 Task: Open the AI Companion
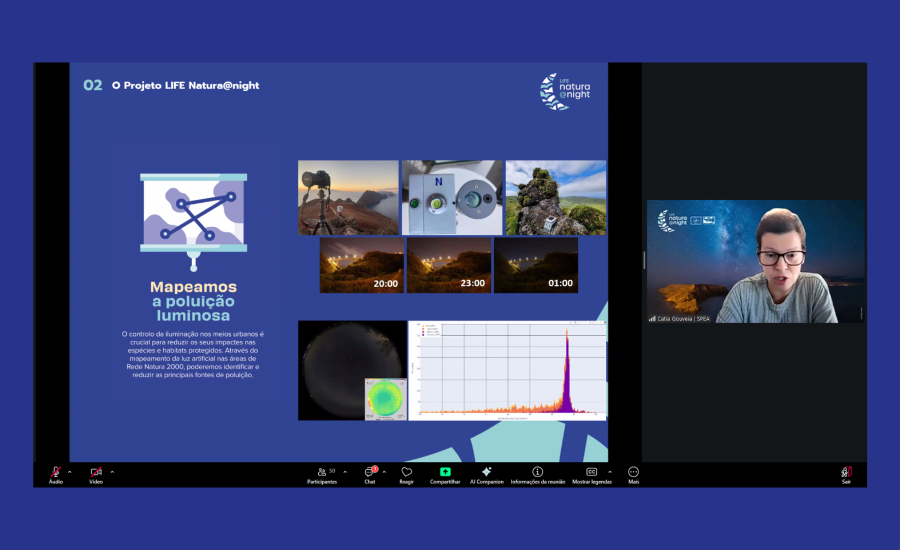(486, 473)
